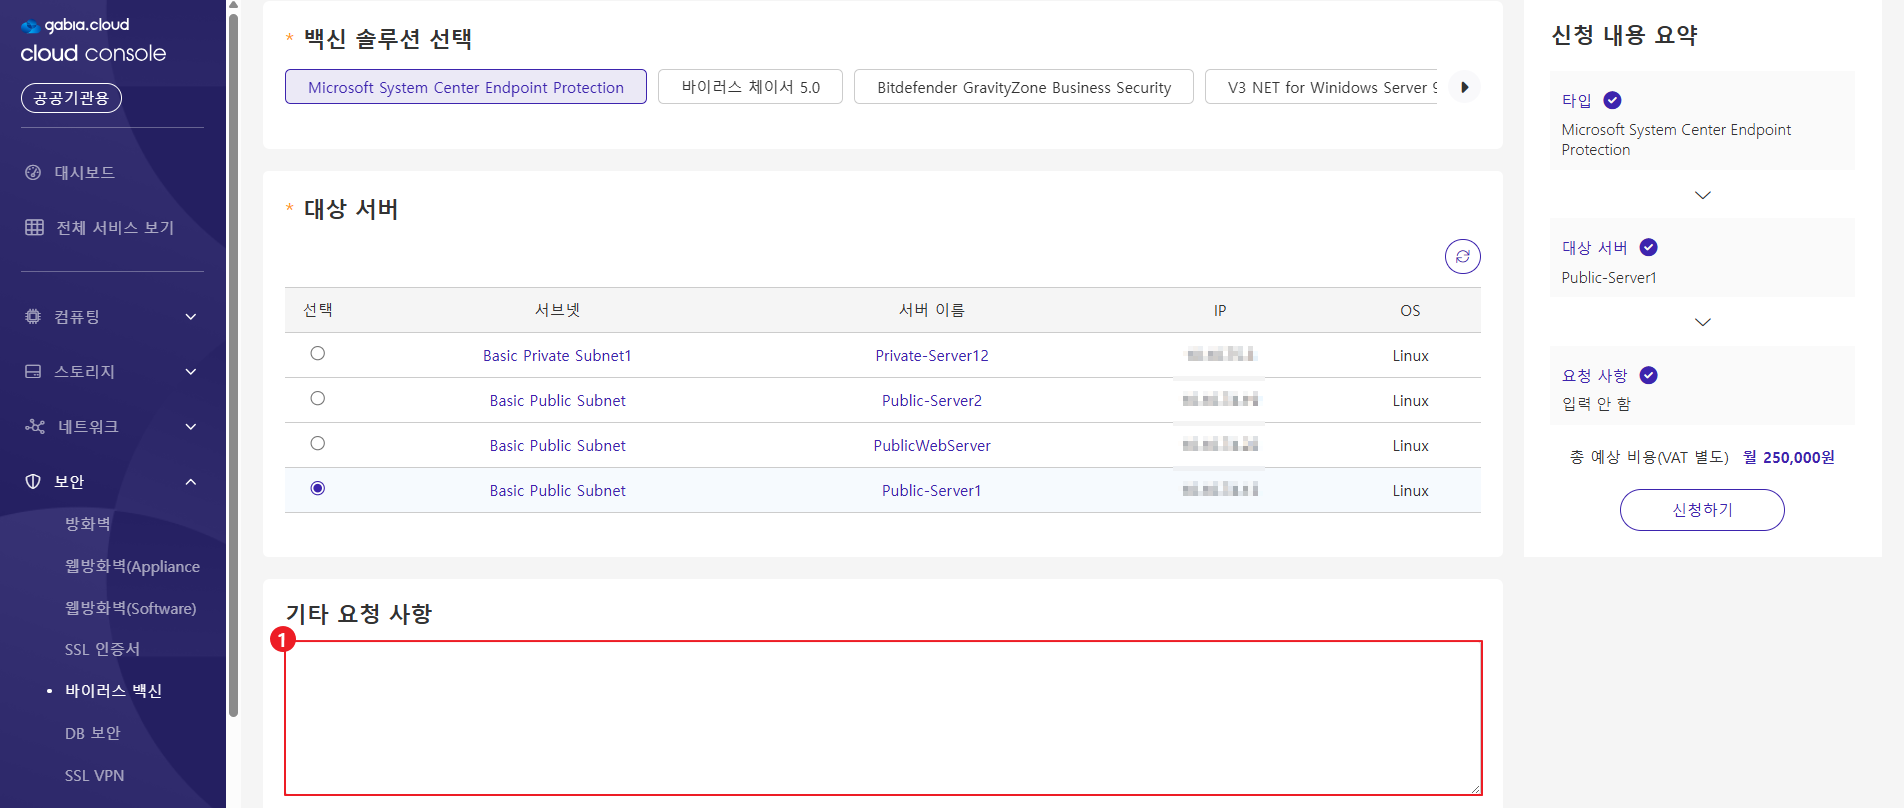The height and width of the screenshot is (808, 1904).
Task: Click the 서브넷 column header
Action: coord(557,310)
